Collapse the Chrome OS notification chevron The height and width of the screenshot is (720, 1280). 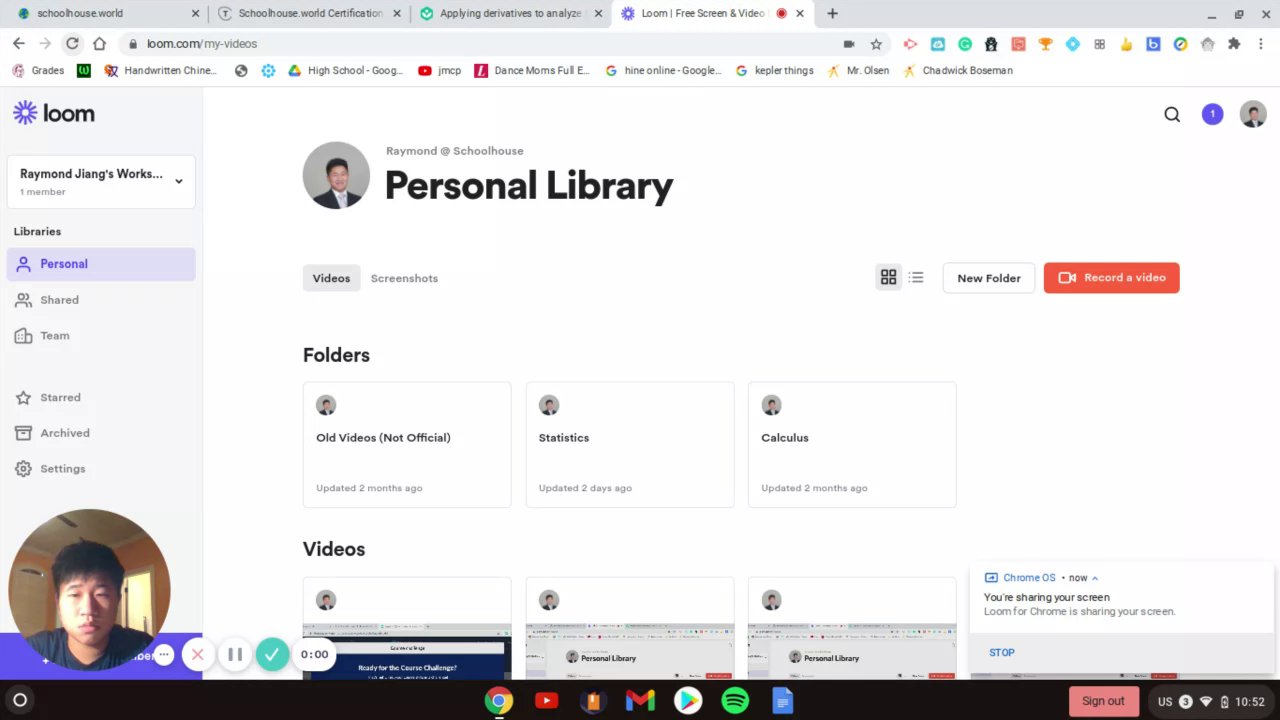1095,578
